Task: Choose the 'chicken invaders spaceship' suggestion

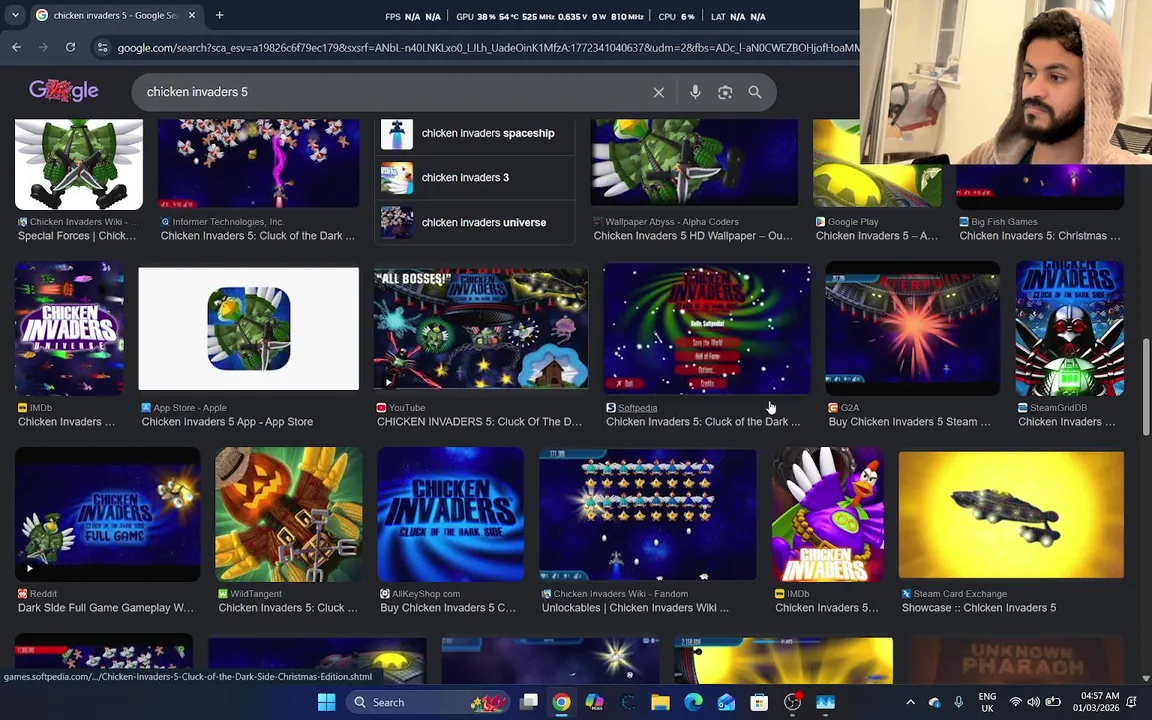Action: click(x=475, y=134)
